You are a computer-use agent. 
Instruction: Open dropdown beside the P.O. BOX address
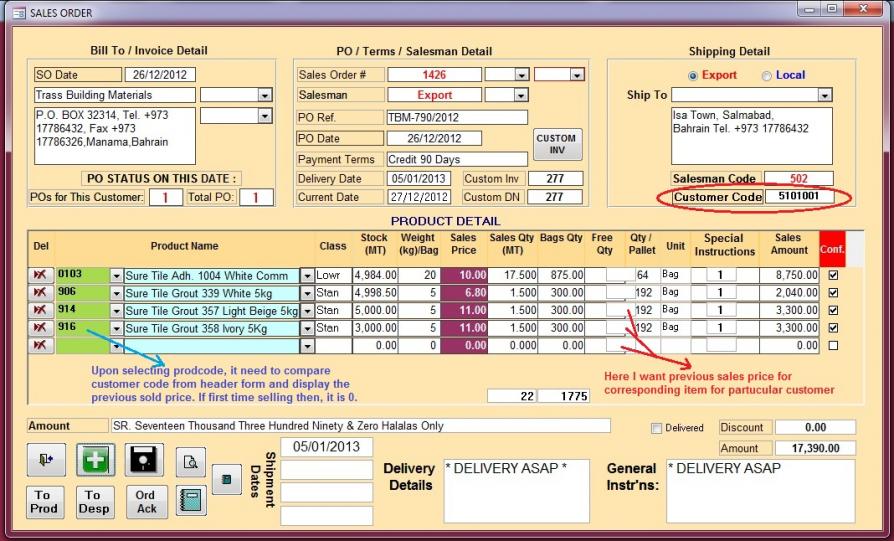click(x=265, y=116)
